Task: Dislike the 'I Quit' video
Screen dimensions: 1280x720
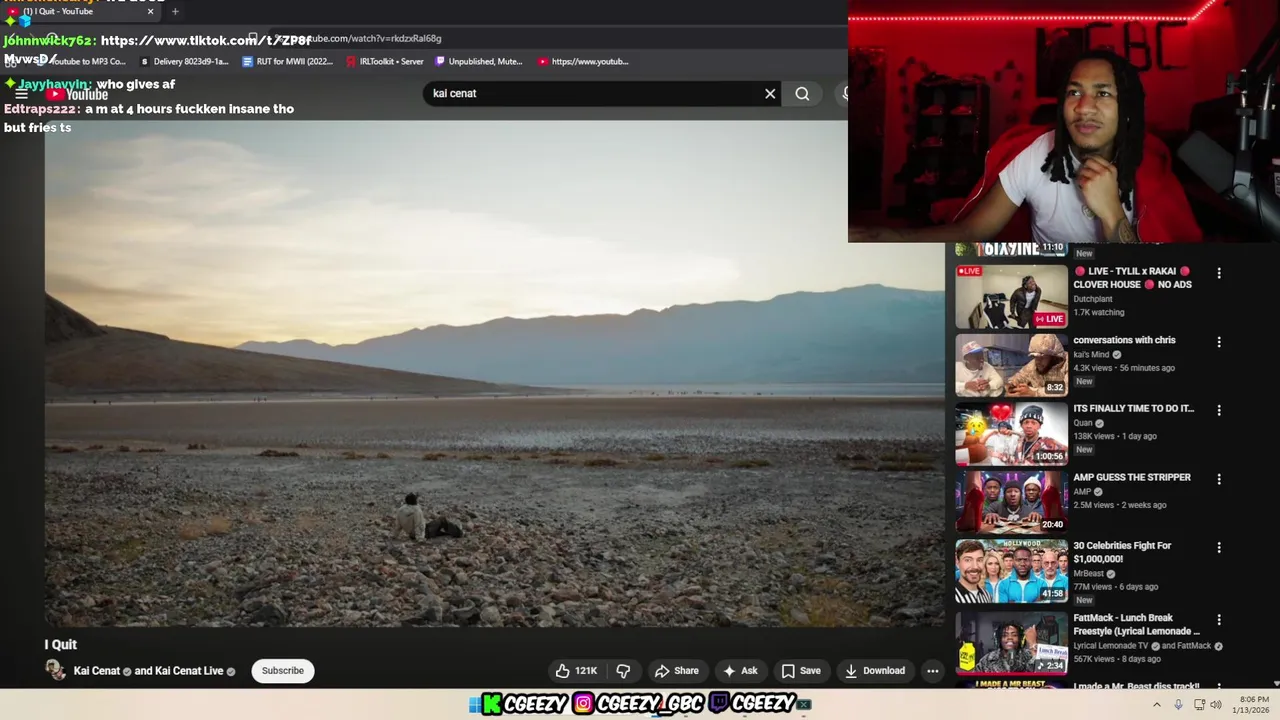Action: [x=623, y=671]
